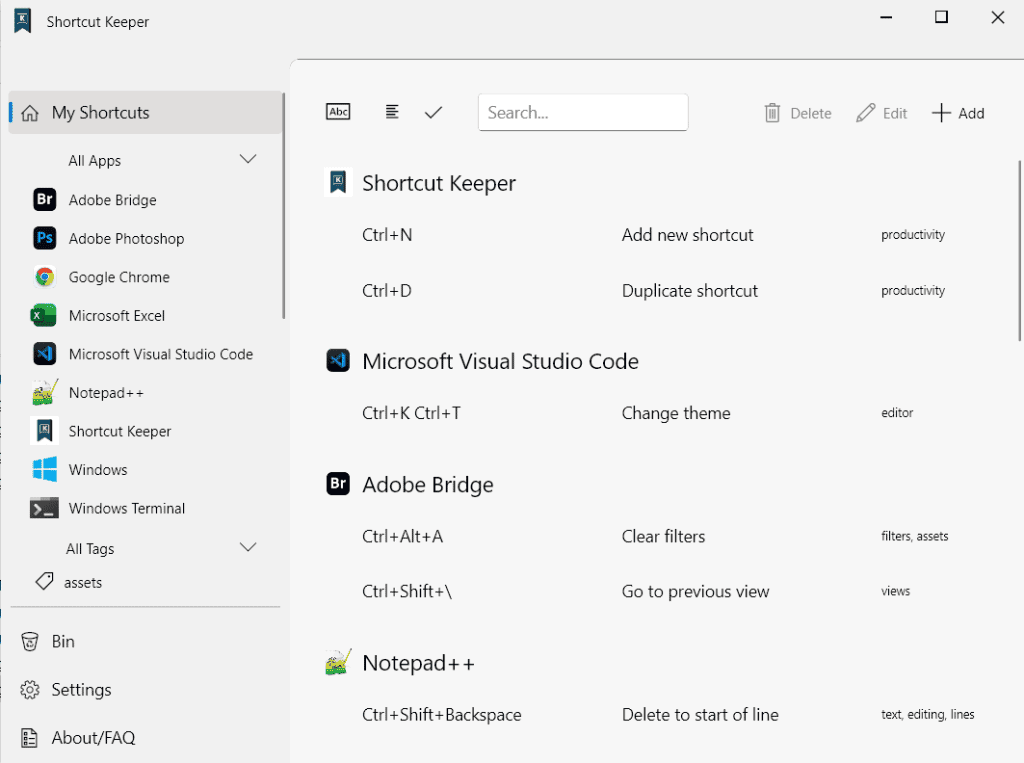1024x763 pixels.
Task: Select Shortcut Keeper in the sidebar
Action: point(145,431)
